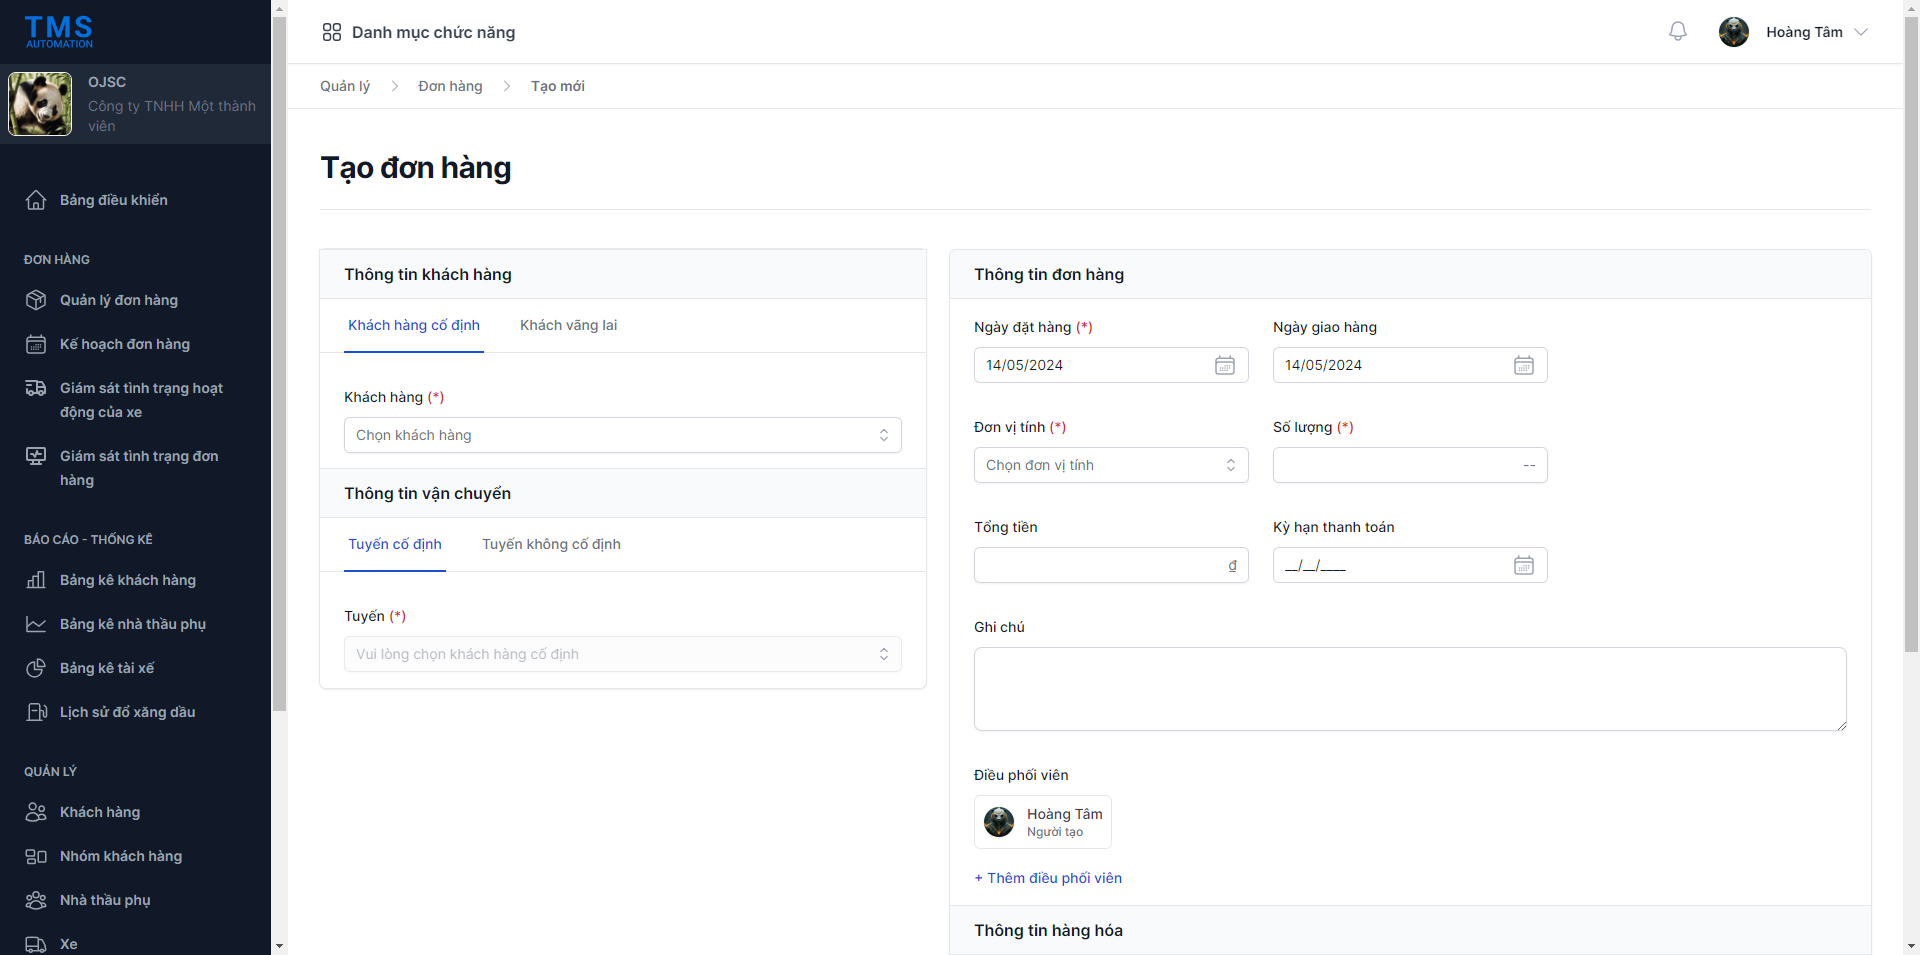Screen dimensions: 1920x955
Task: Click the Số lượng input field
Action: [1395, 465]
